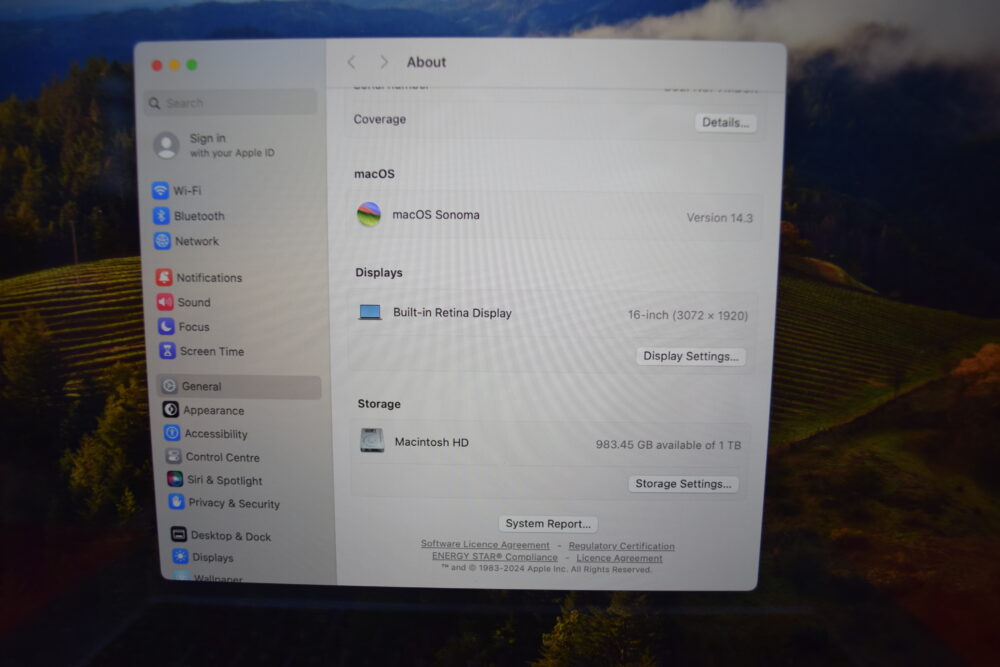Open the Sound settings pane
Screen dimensions: 1000x667
pyautogui.click(x=238, y=302)
